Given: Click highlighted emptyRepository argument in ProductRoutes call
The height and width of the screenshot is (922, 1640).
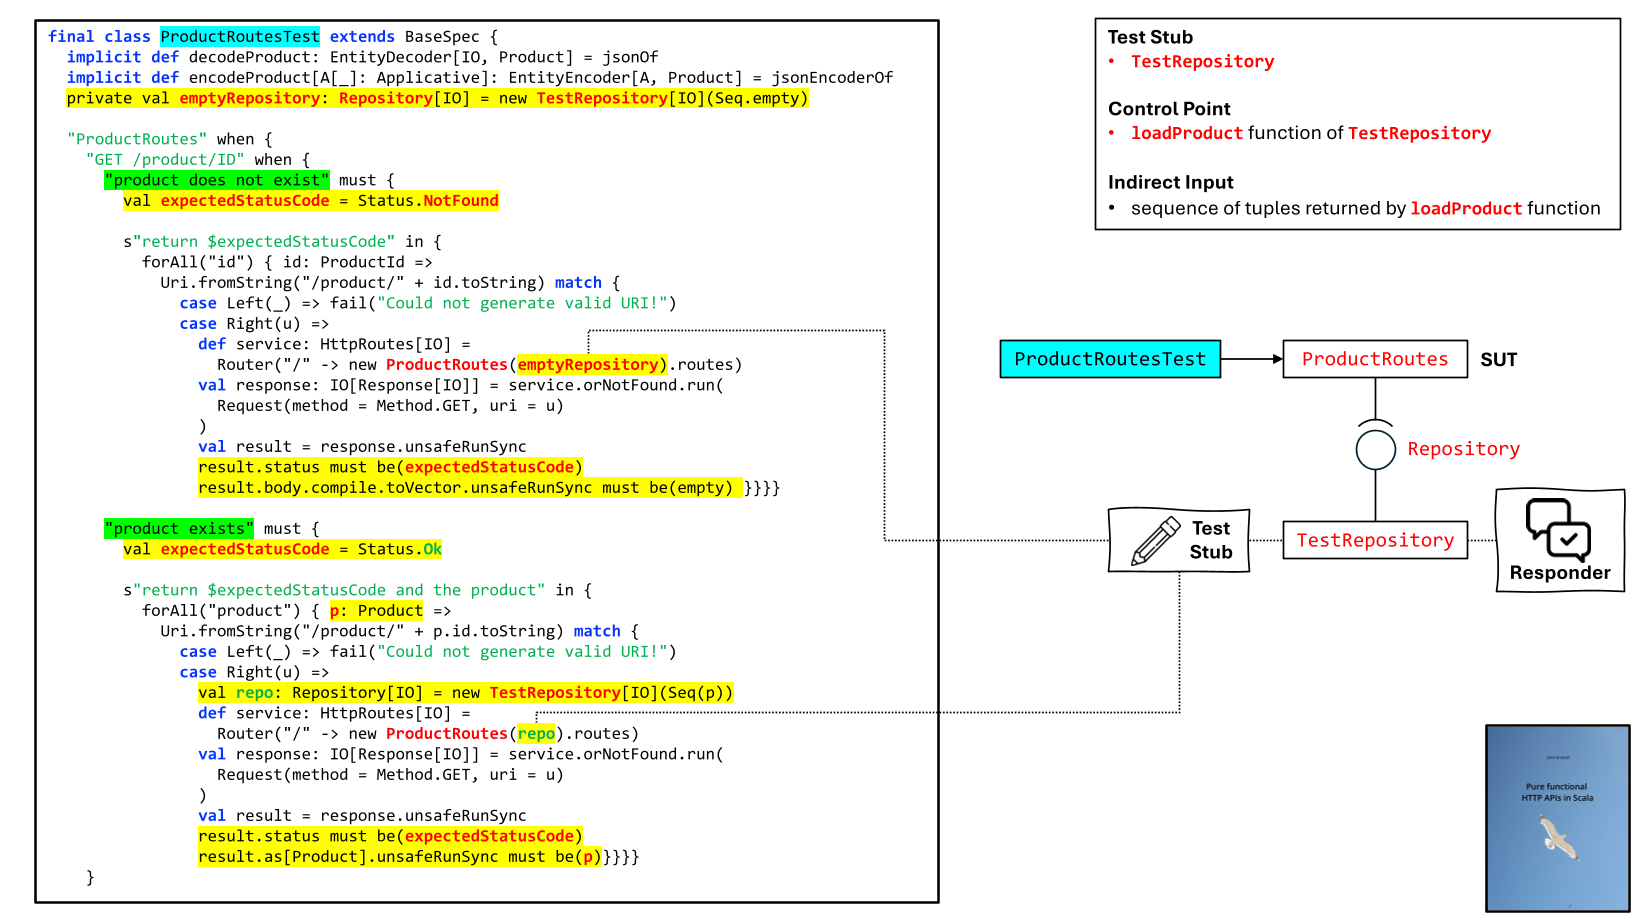Looking at the screenshot, I should click(592, 364).
